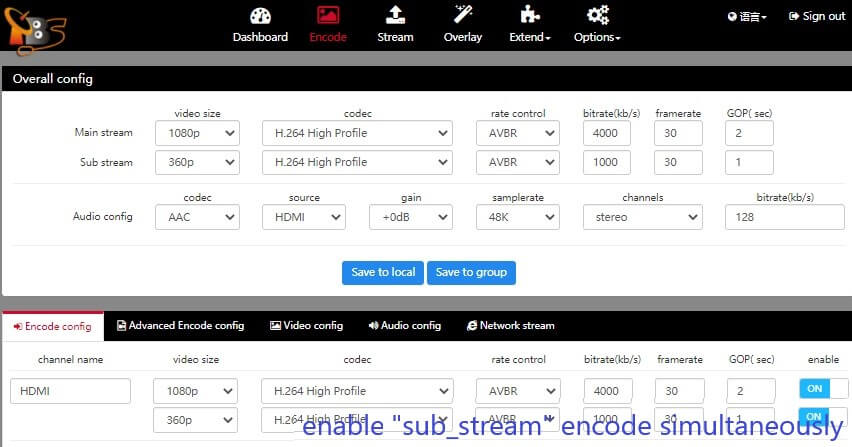The height and width of the screenshot is (447, 852).
Task: Switch to the Network stream tab
Action: tap(510, 326)
